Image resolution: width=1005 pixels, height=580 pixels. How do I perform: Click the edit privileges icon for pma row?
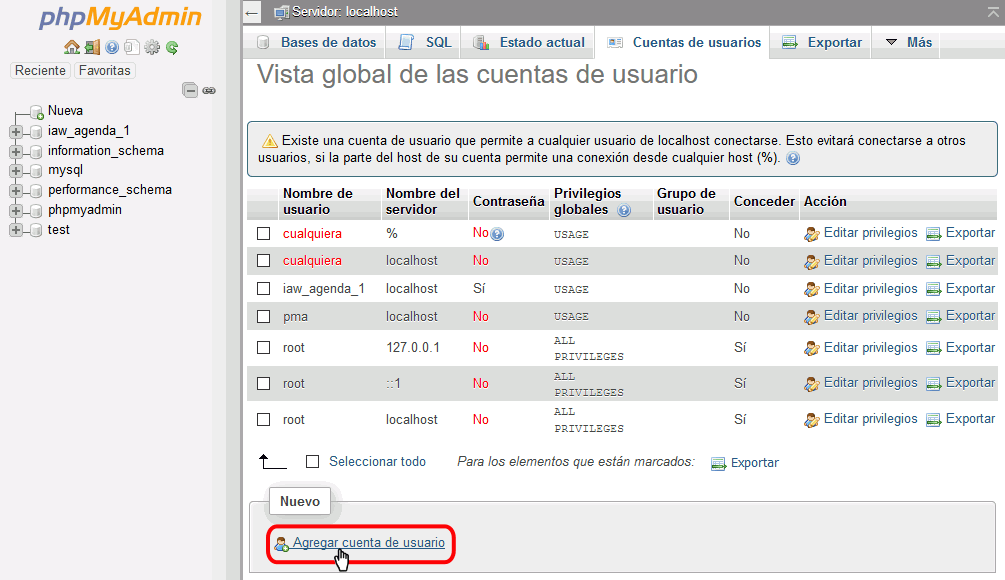[812, 317]
